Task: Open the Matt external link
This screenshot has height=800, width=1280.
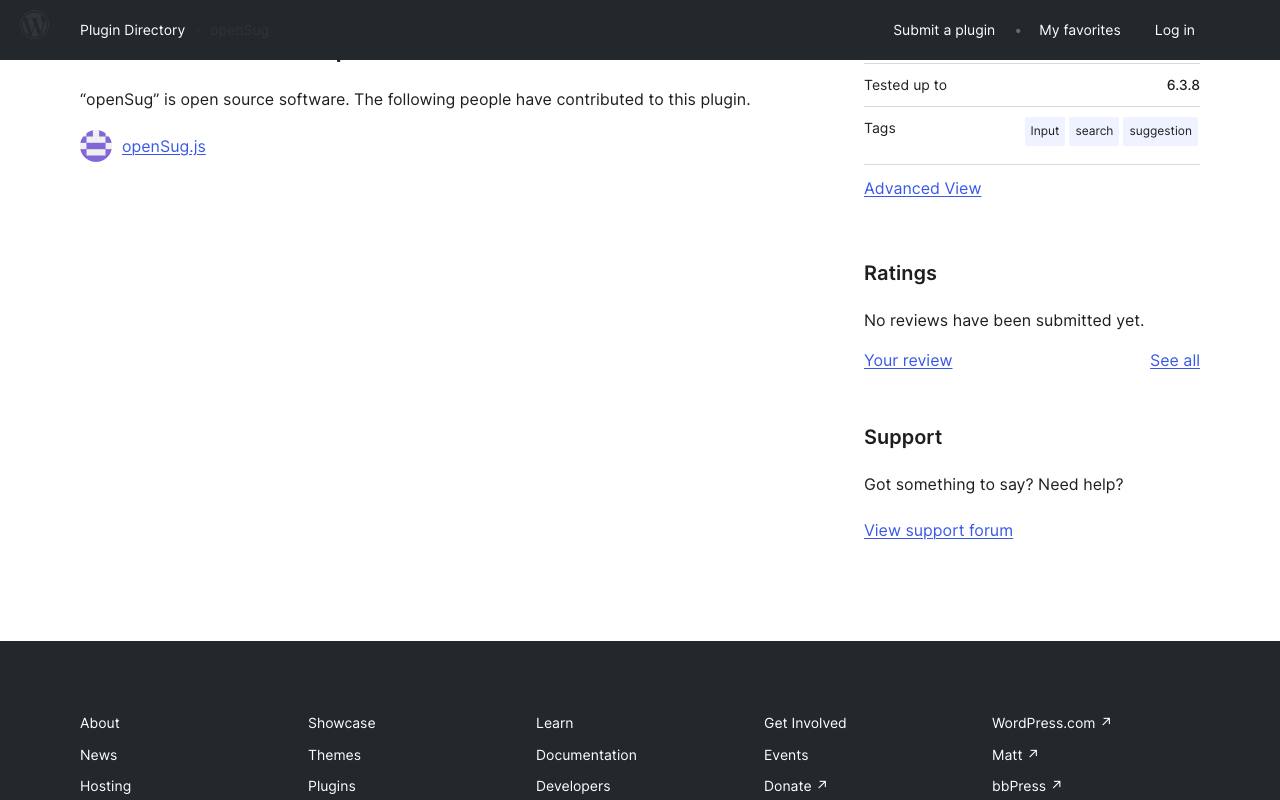Action: coord(1015,755)
